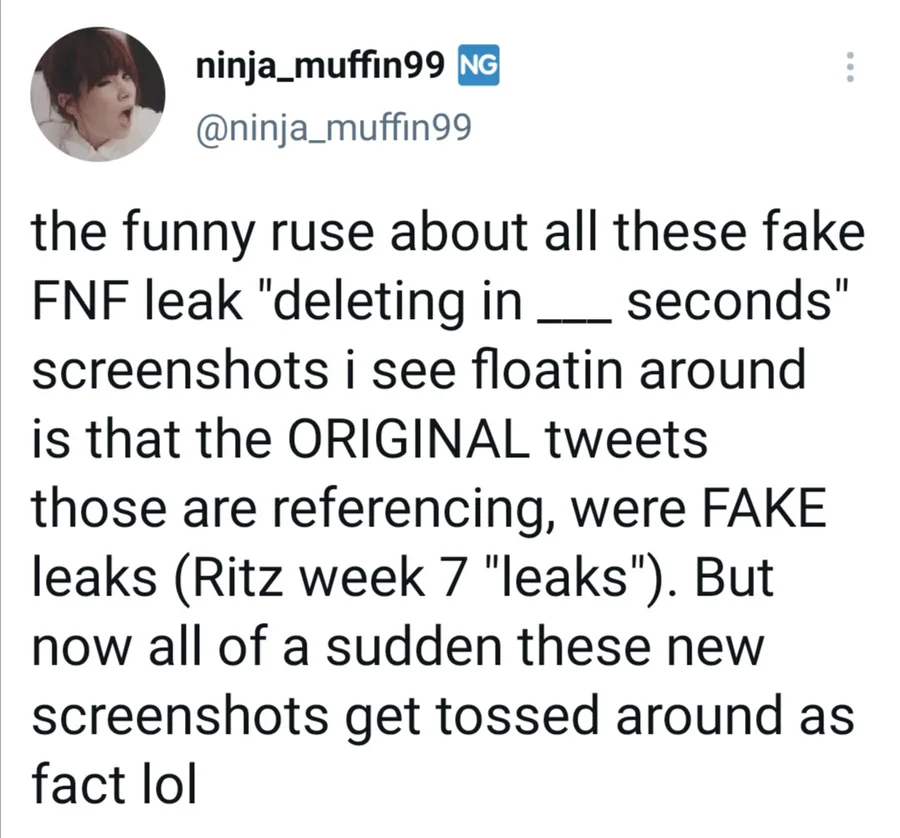Open the three-dot more options menu

(x=850, y=66)
